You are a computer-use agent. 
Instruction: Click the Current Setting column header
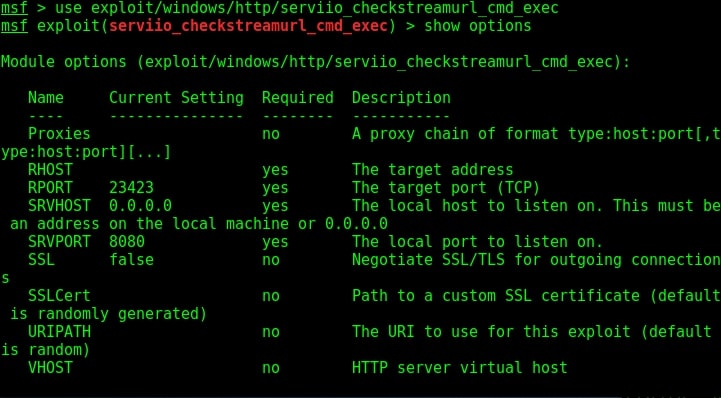pos(176,97)
